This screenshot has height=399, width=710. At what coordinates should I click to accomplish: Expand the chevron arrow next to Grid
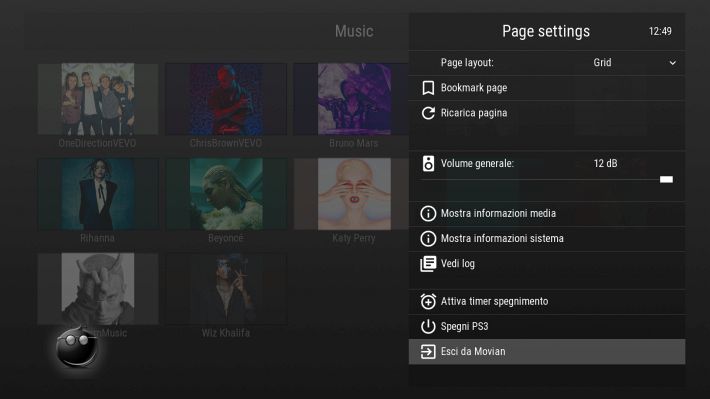(x=672, y=63)
